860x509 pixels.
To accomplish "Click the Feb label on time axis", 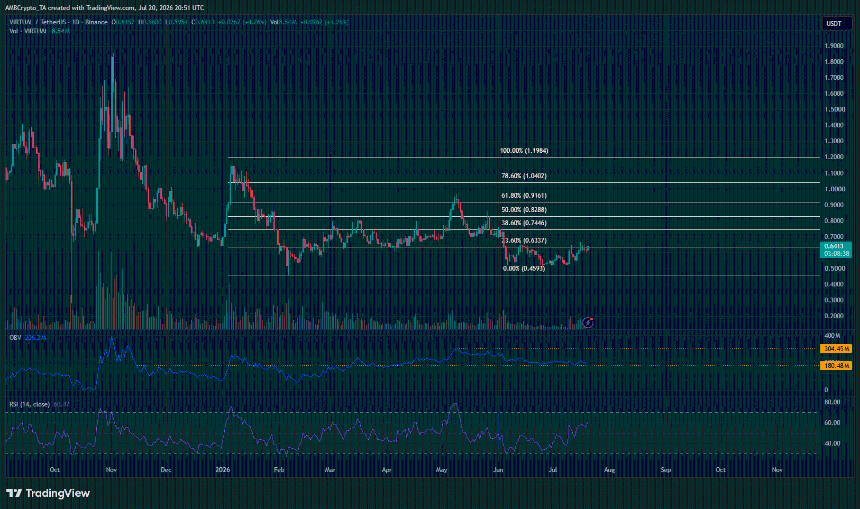I will (279, 470).
